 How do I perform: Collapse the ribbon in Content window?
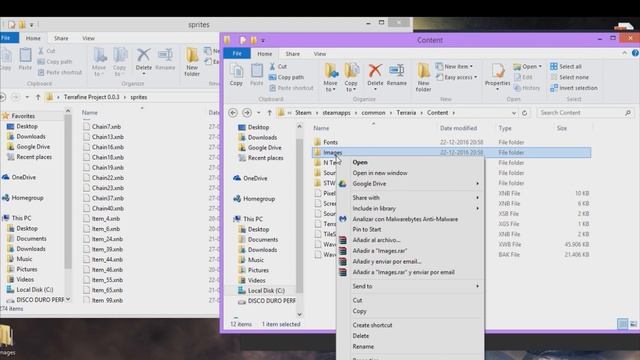click(624, 53)
